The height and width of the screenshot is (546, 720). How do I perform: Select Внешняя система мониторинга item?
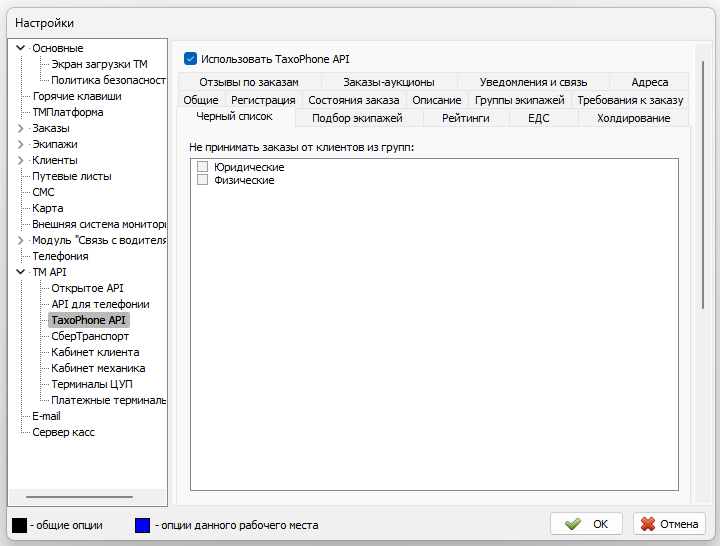pos(99,225)
